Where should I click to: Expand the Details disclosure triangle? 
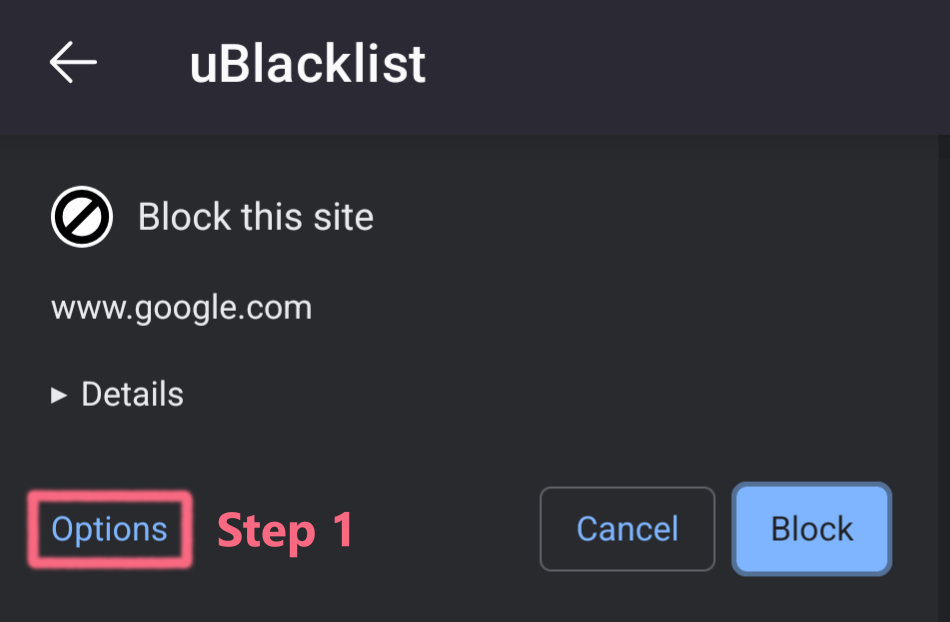pos(59,395)
